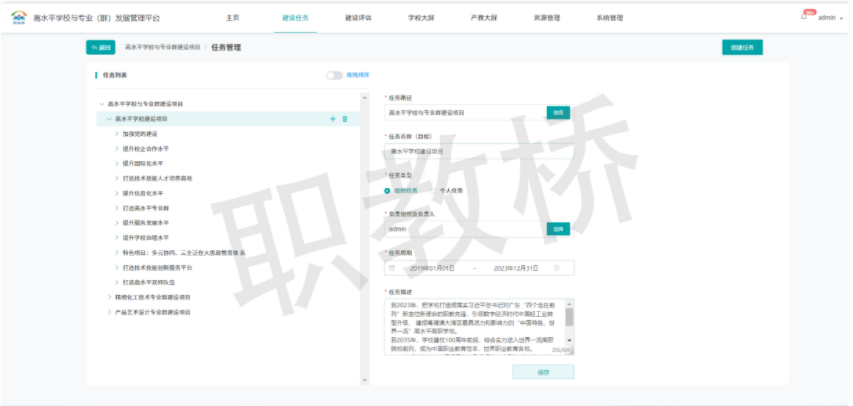The width and height of the screenshot is (853, 406).
Task: Open the 产教大屏 tab
Action: pyautogui.click(x=484, y=18)
